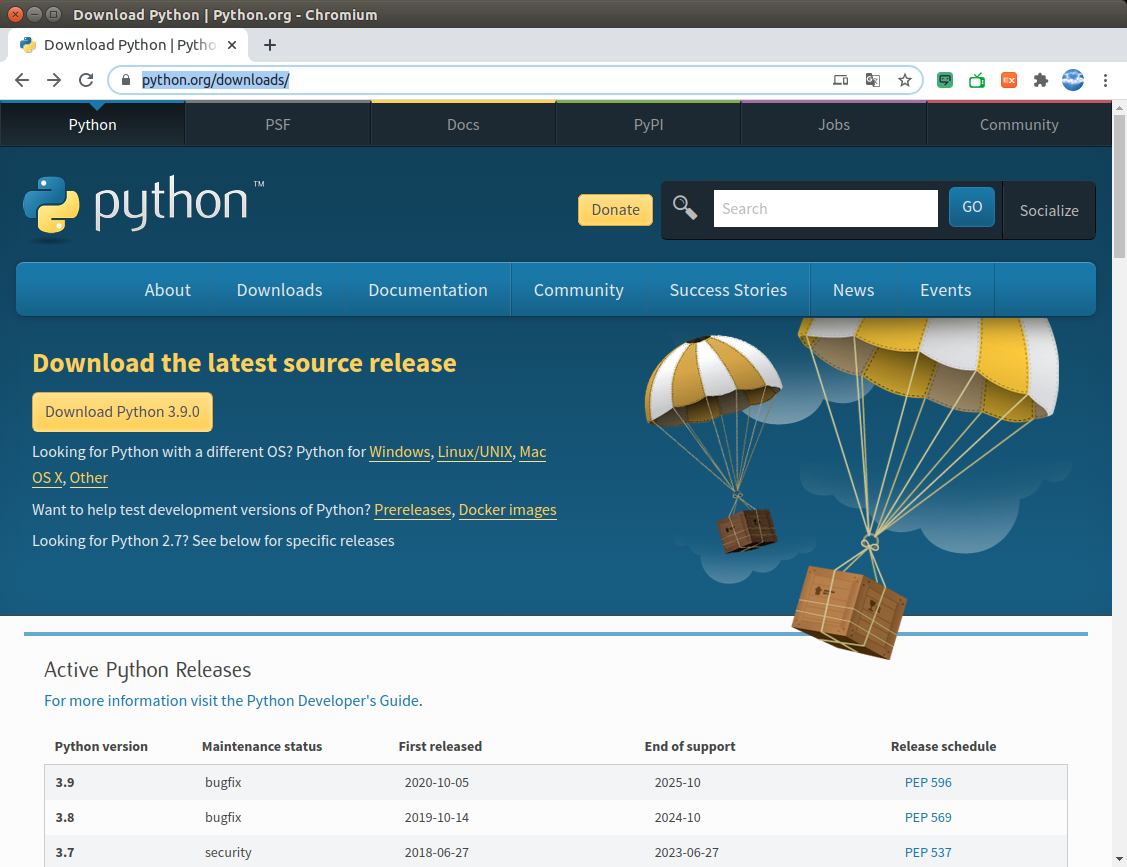
Task: Open the top Community meta tab
Action: tap(1019, 124)
